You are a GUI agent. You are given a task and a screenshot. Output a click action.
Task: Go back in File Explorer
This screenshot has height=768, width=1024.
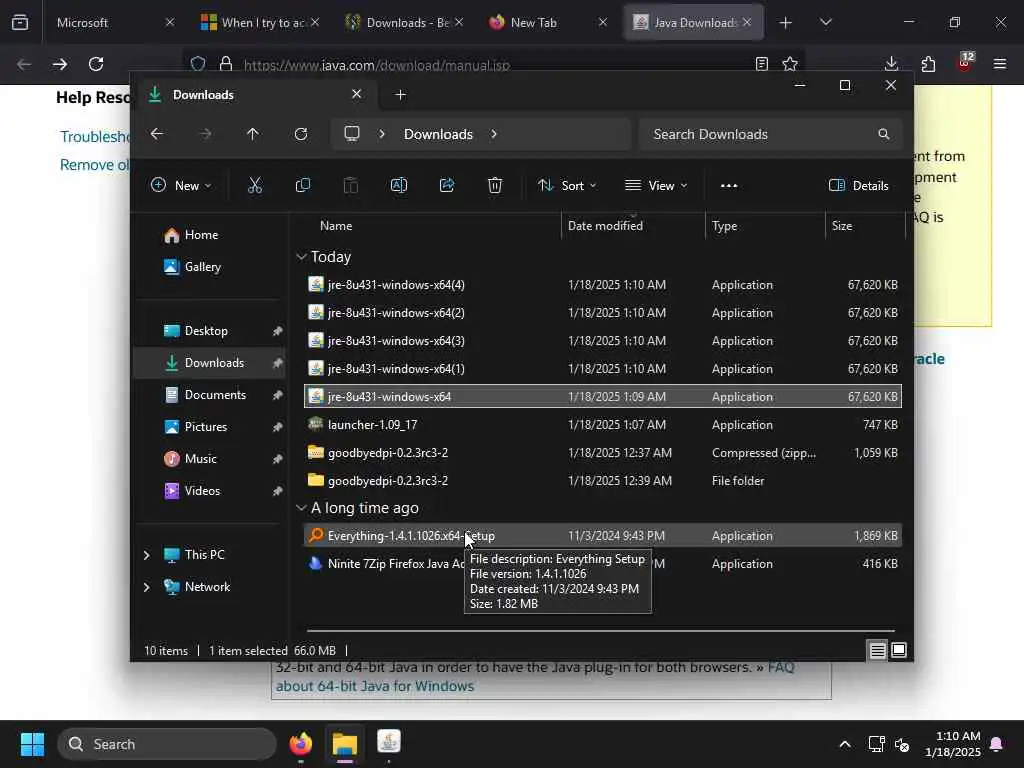click(x=157, y=134)
